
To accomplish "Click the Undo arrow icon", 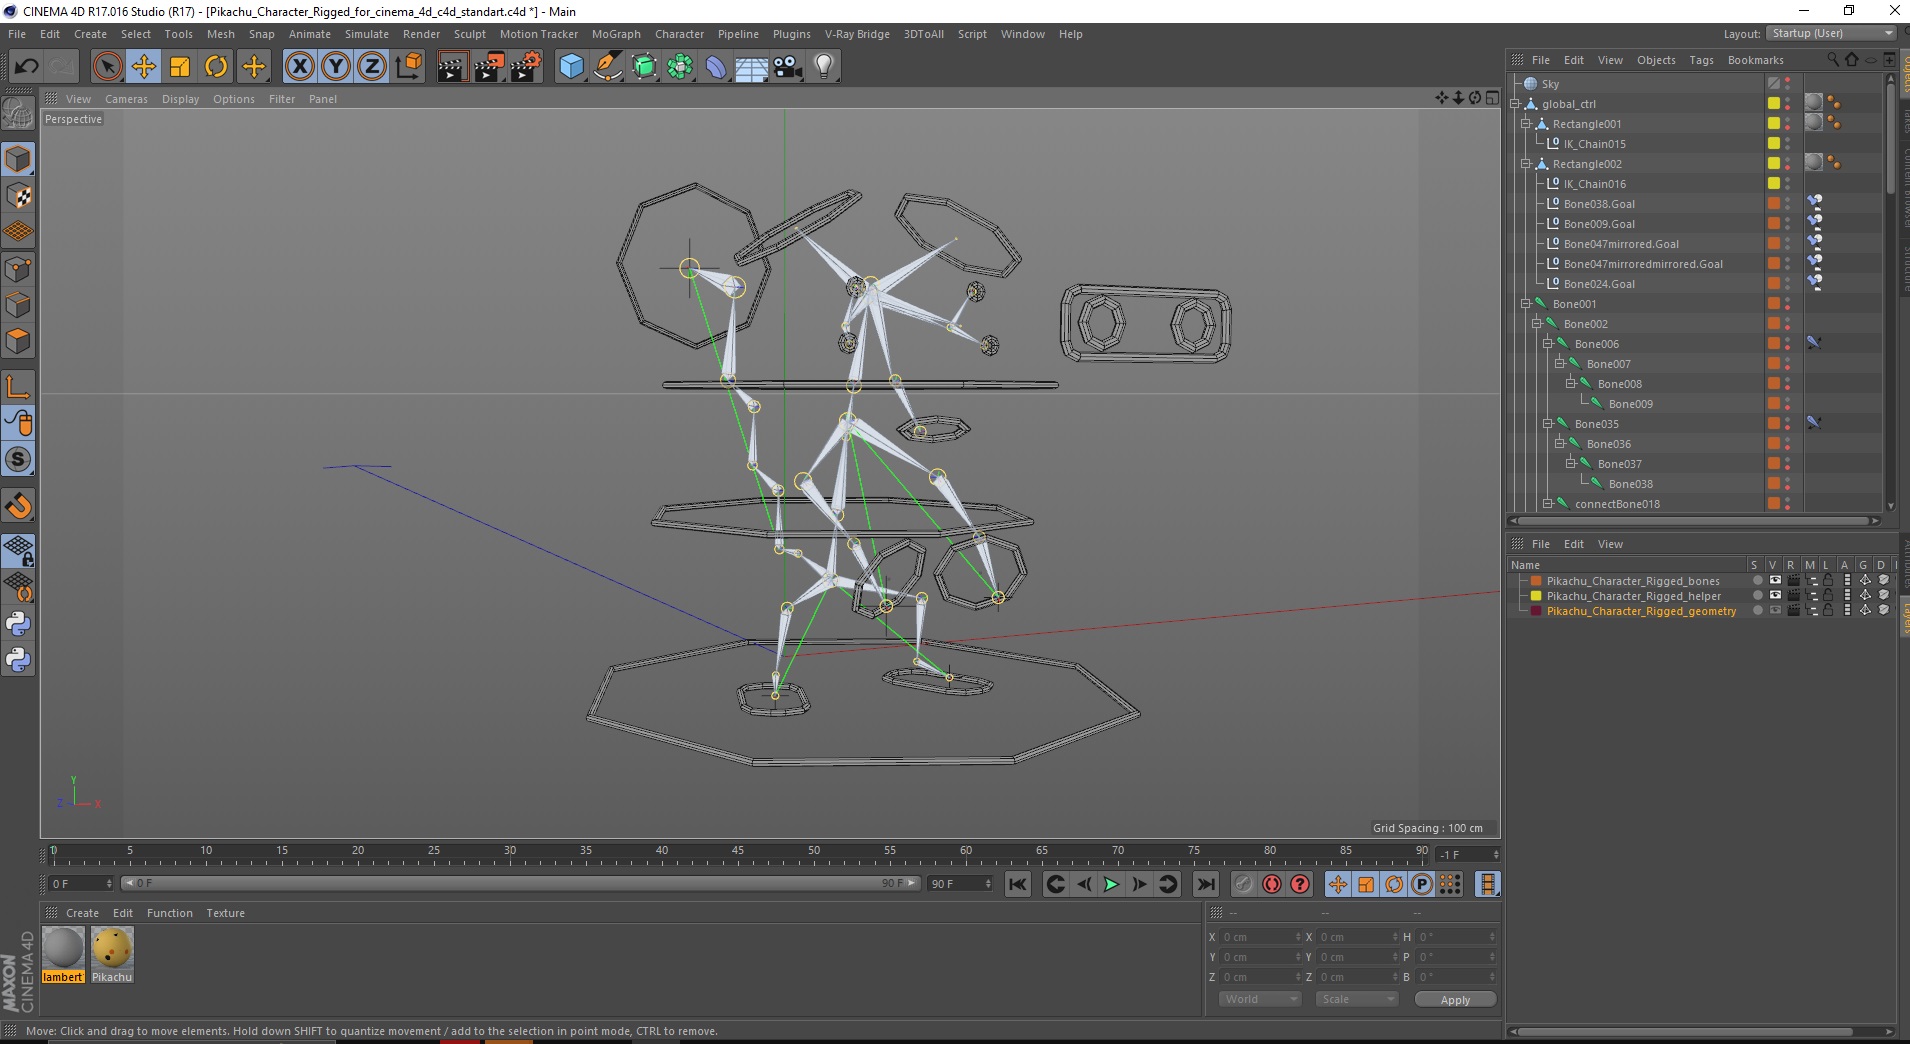I will pos(26,67).
